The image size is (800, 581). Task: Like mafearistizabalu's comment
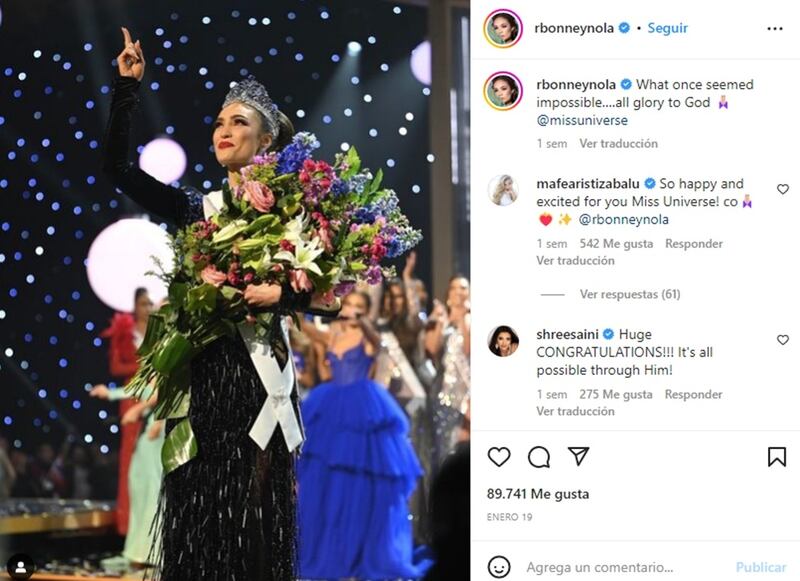[x=783, y=189]
